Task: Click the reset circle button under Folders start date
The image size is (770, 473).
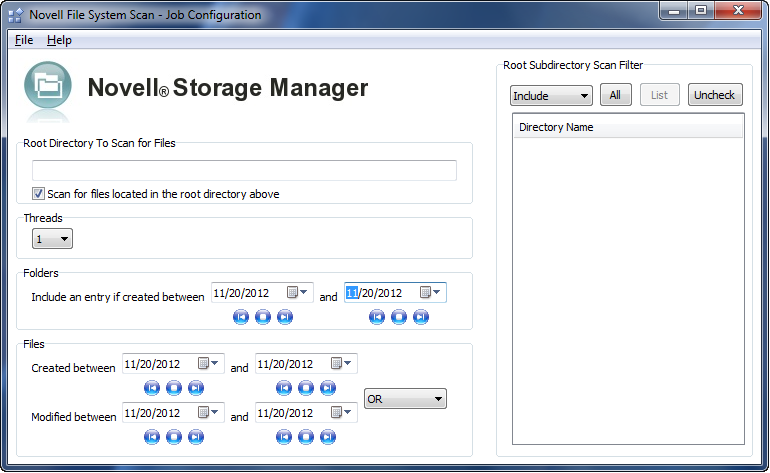Action: pos(263,317)
